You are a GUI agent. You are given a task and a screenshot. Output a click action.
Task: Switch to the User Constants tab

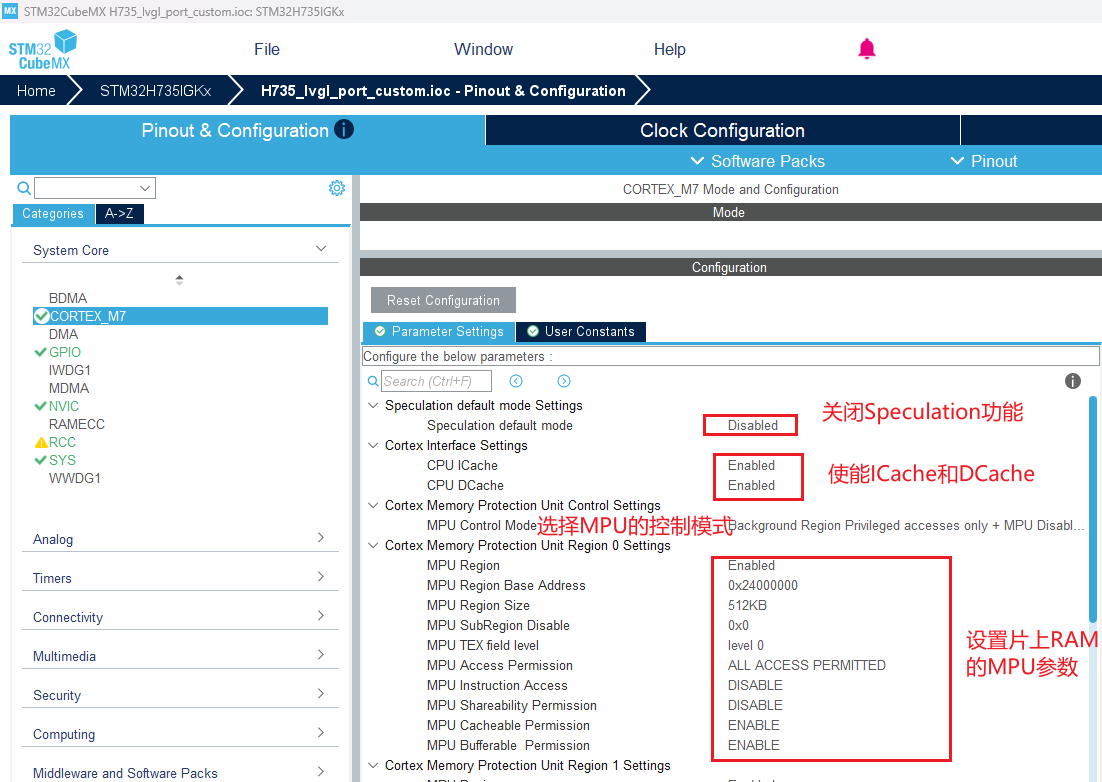pyautogui.click(x=581, y=332)
